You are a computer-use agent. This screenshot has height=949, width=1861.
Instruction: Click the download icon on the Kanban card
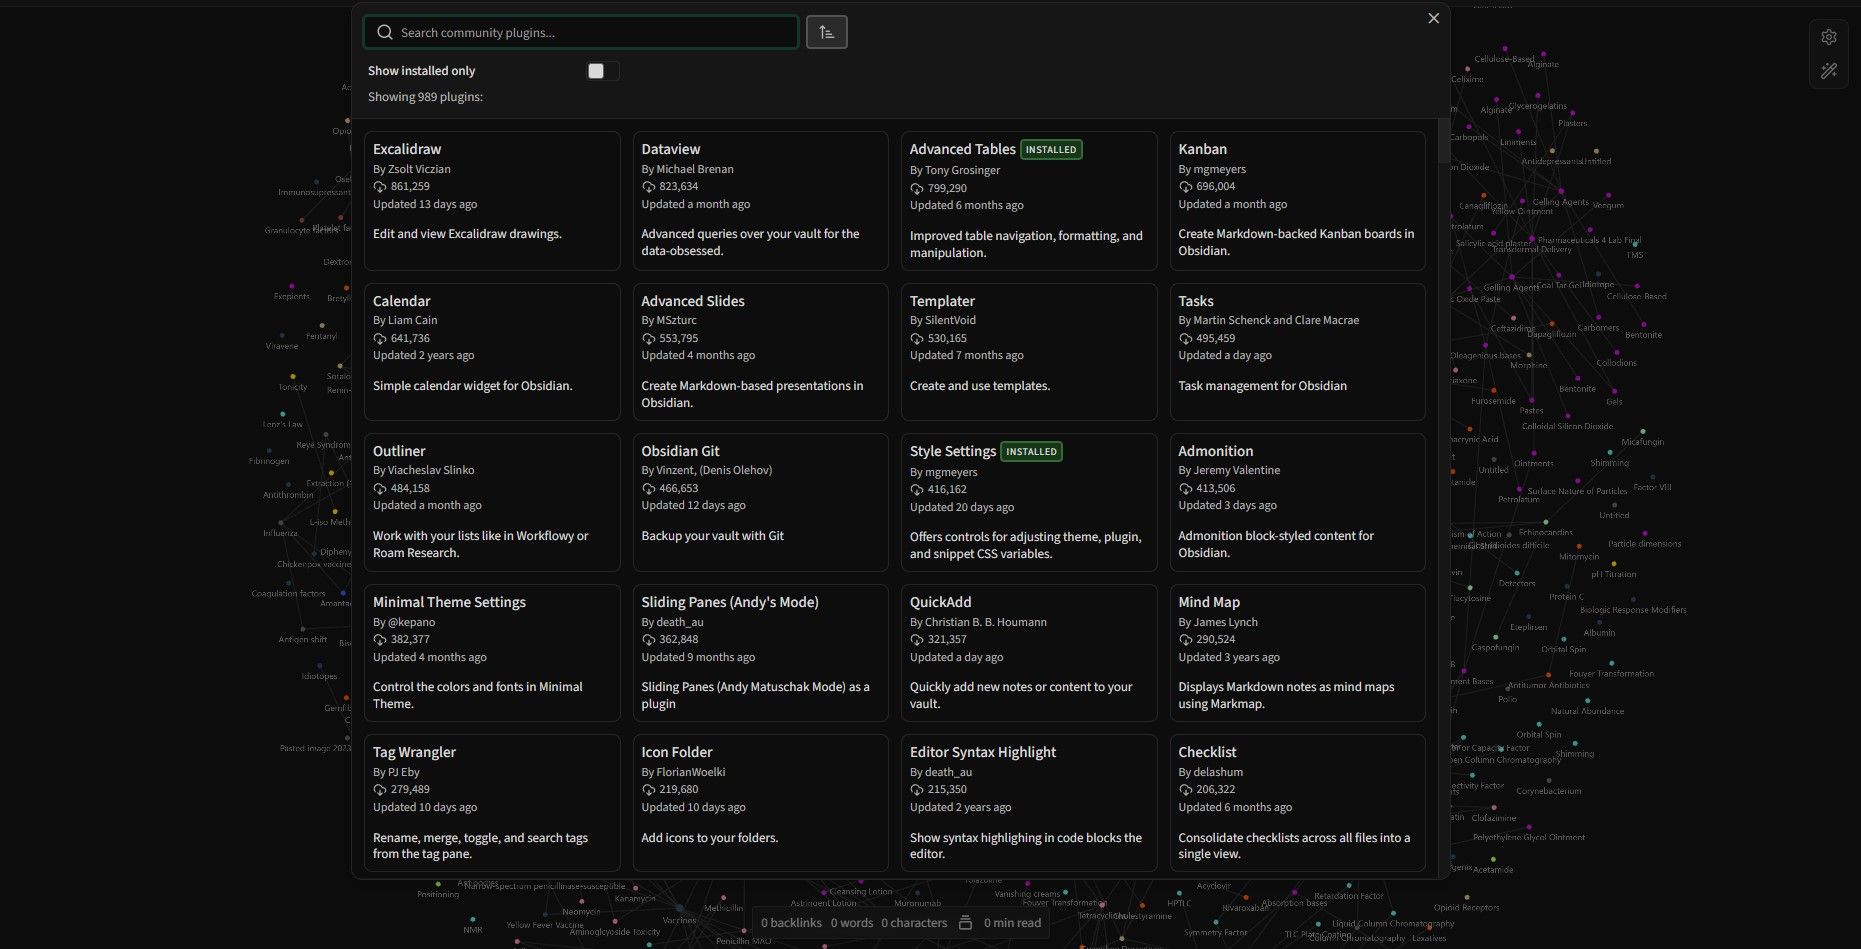[x=1184, y=186]
